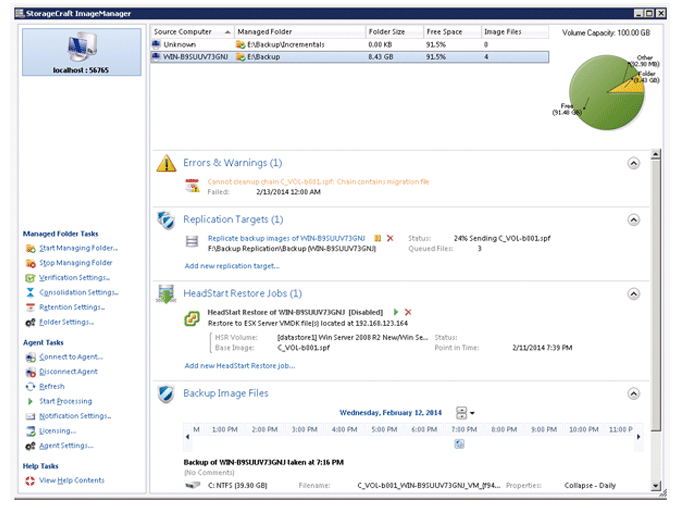Click the Folder Settings gear icon

coord(30,322)
